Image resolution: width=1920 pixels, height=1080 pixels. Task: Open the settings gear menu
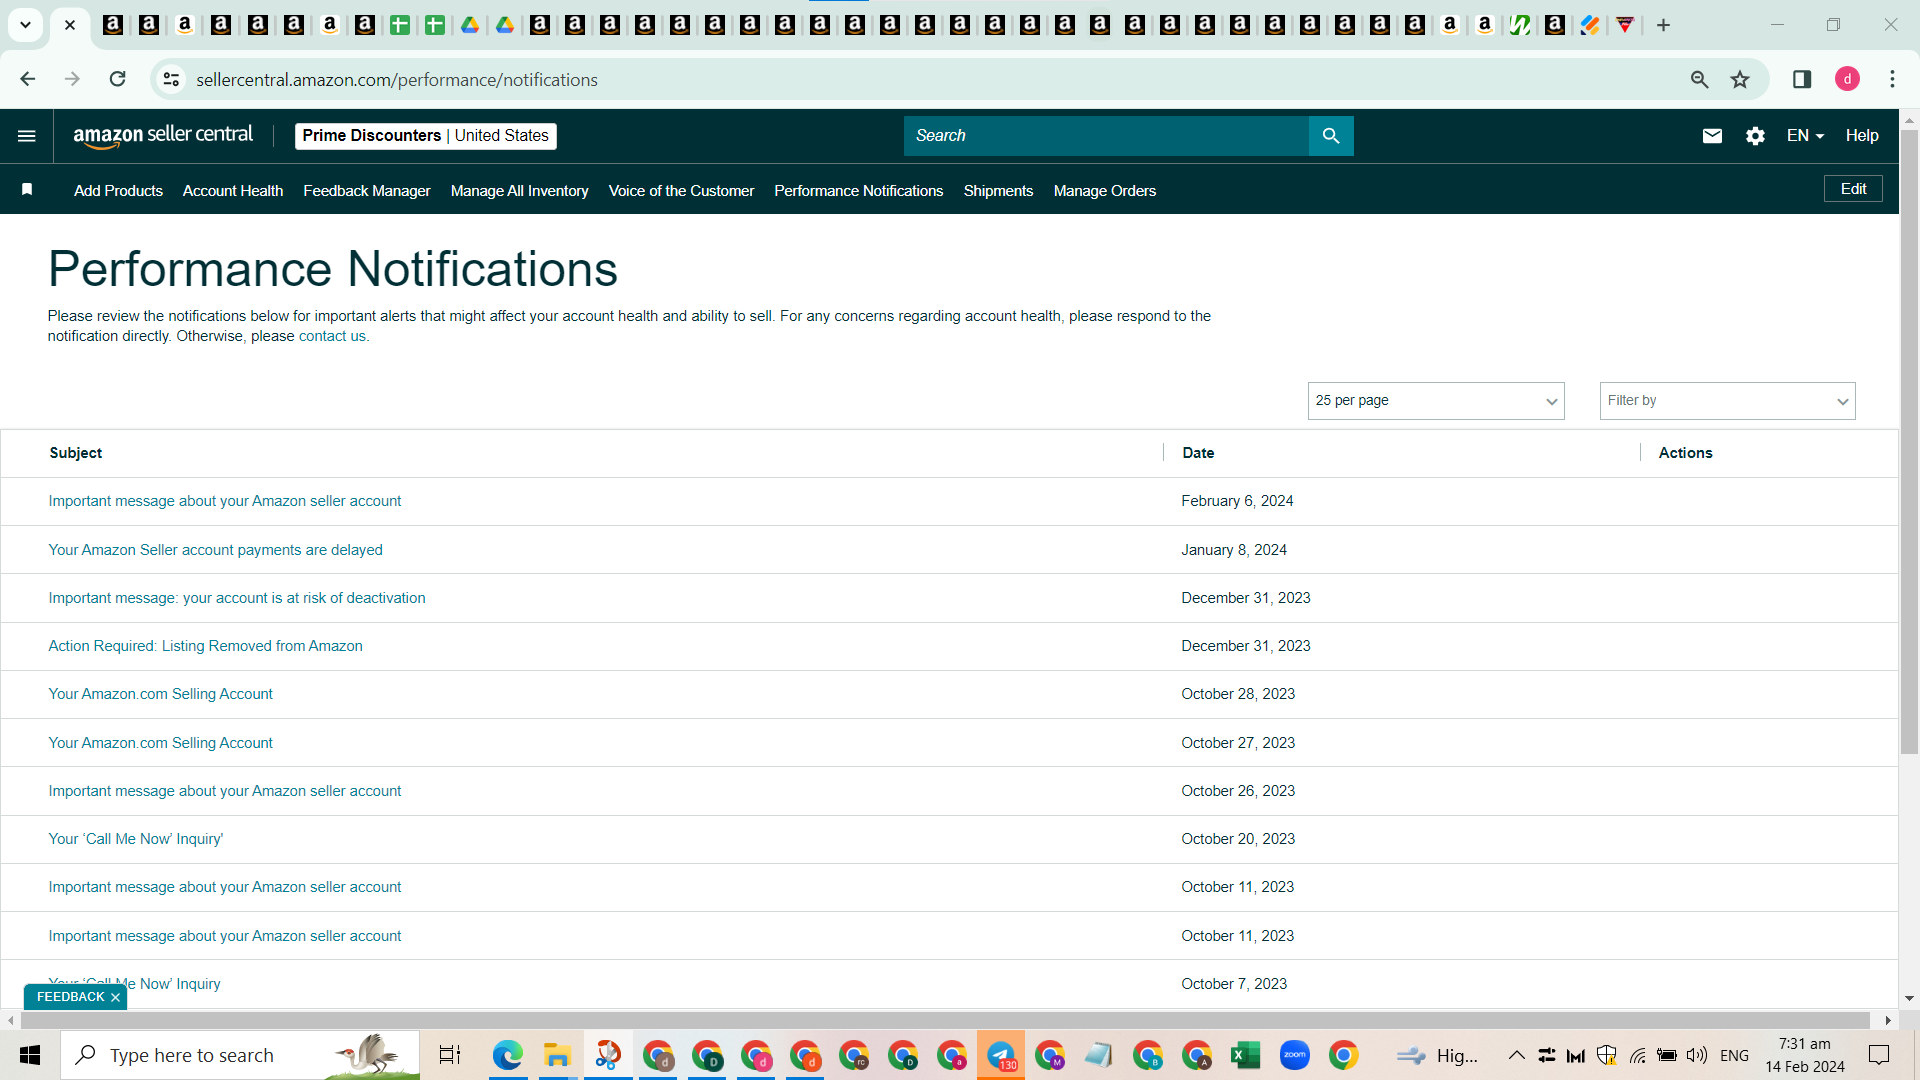tap(1755, 136)
